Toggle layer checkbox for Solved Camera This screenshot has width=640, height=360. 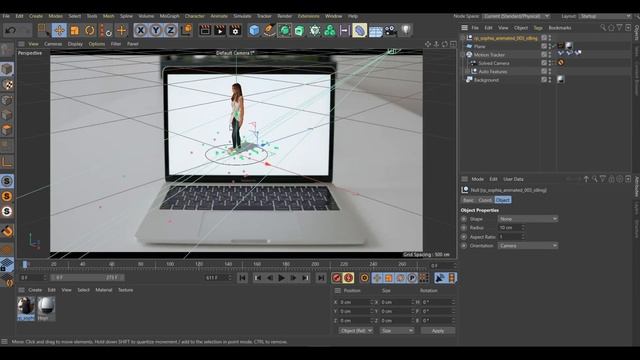544,63
